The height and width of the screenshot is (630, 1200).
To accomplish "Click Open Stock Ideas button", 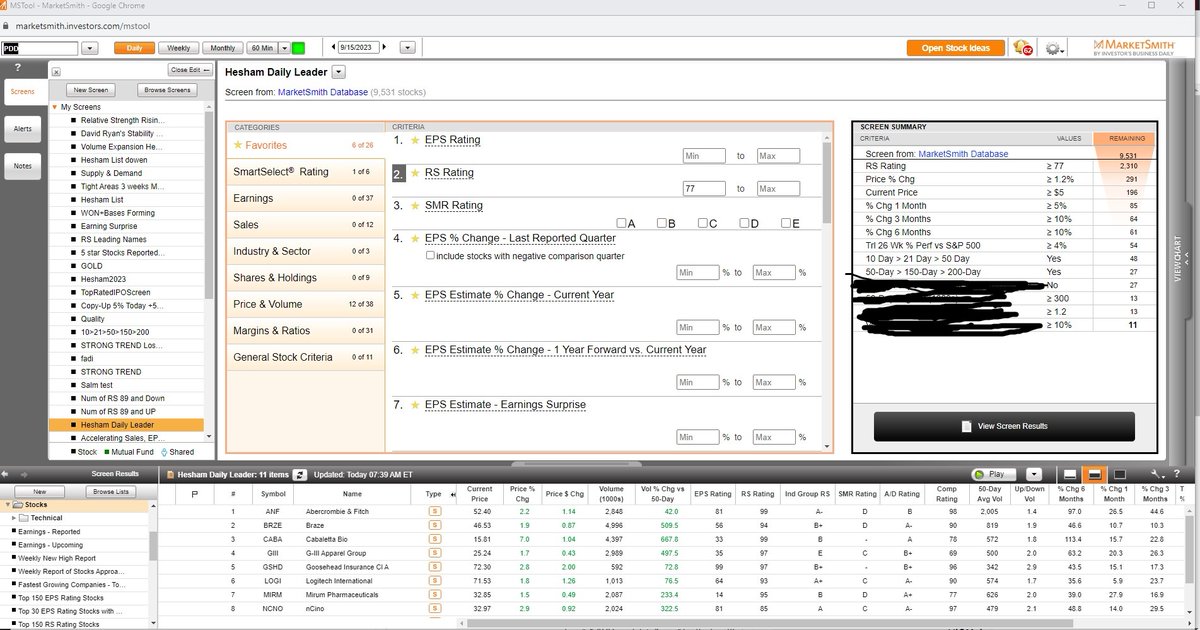I will (x=956, y=48).
